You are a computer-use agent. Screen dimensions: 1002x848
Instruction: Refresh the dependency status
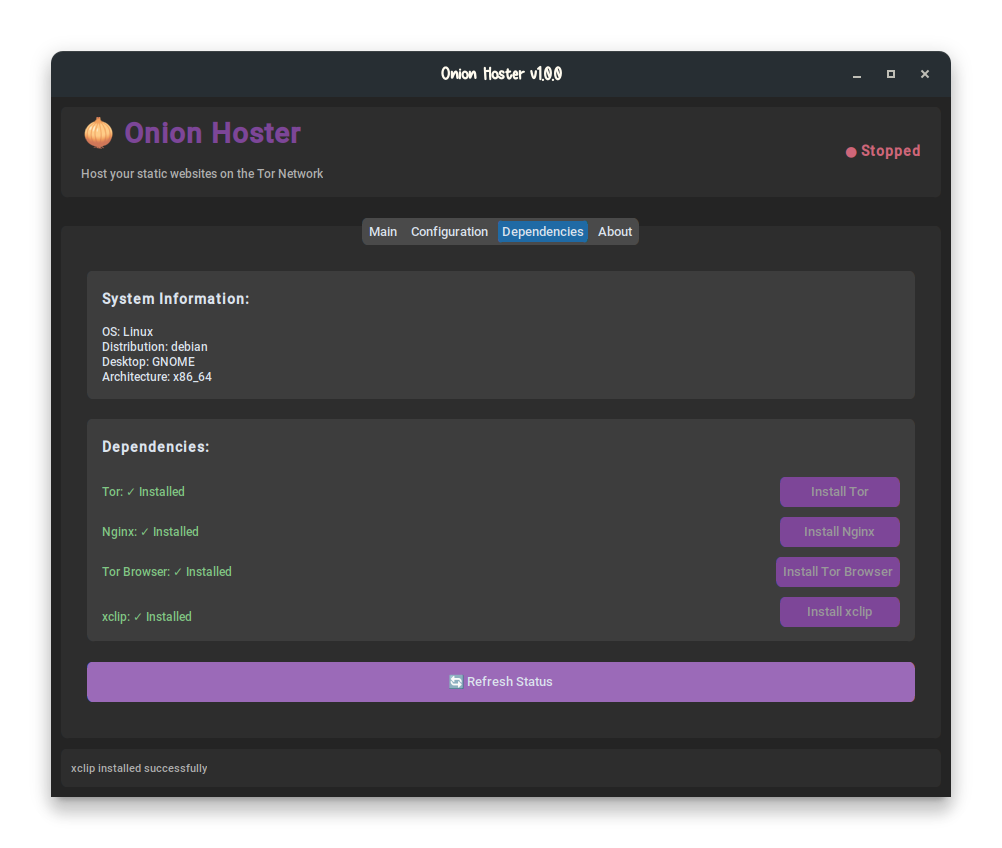pos(501,682)
